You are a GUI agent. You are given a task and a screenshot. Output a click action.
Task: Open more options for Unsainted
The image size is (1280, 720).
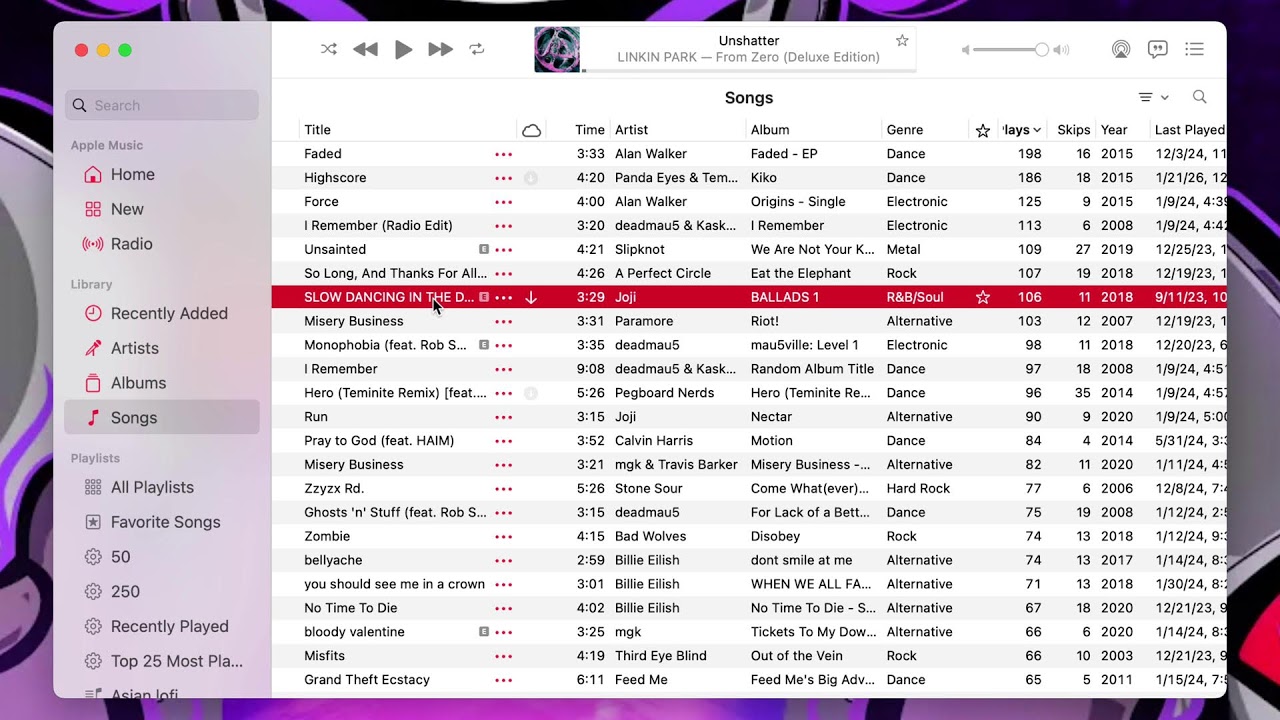(x=503, y=250)
